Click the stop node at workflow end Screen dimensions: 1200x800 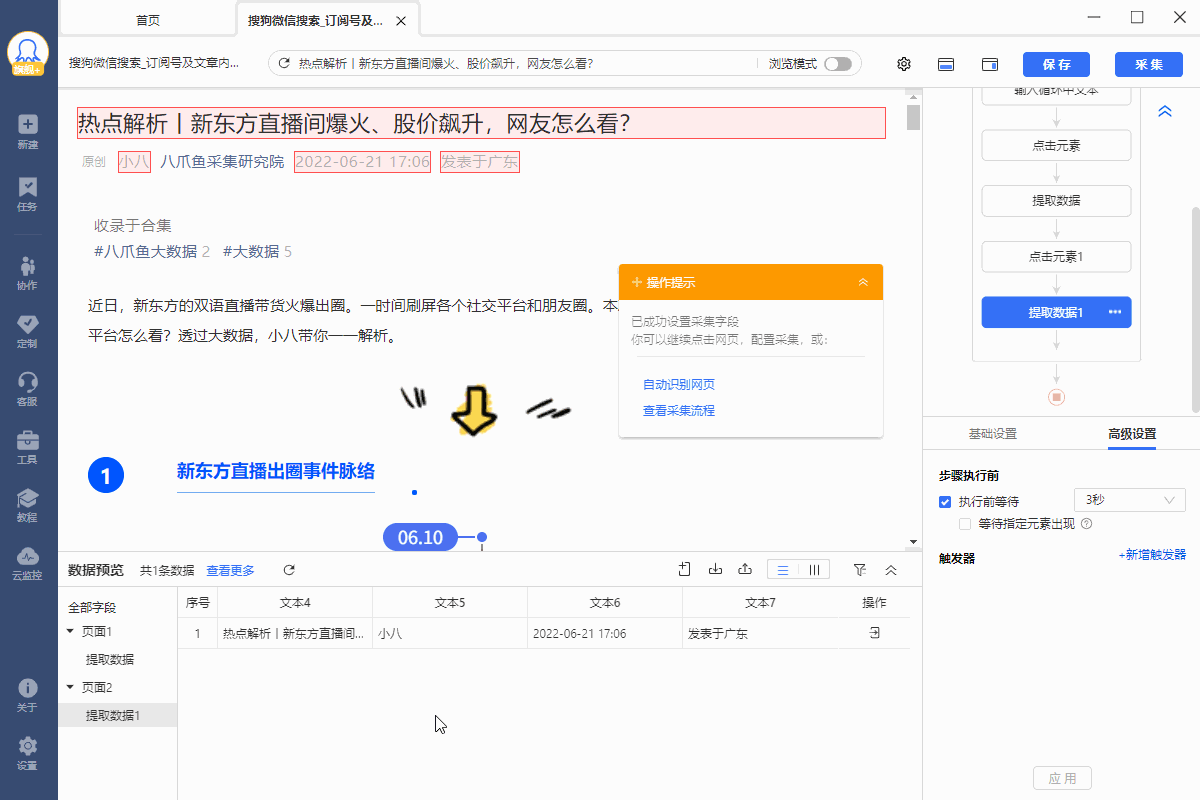click(x=1056, y=397)
